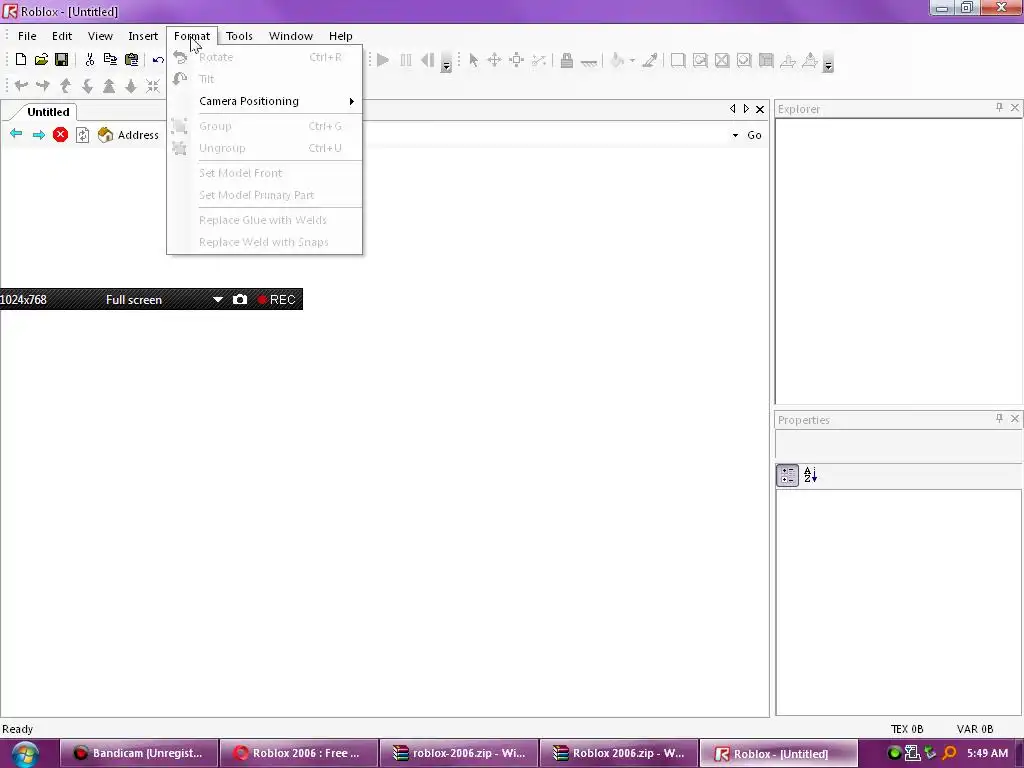Open the Tools menu
Screen dimensions: 1024x768
click(x=239, y=36)
